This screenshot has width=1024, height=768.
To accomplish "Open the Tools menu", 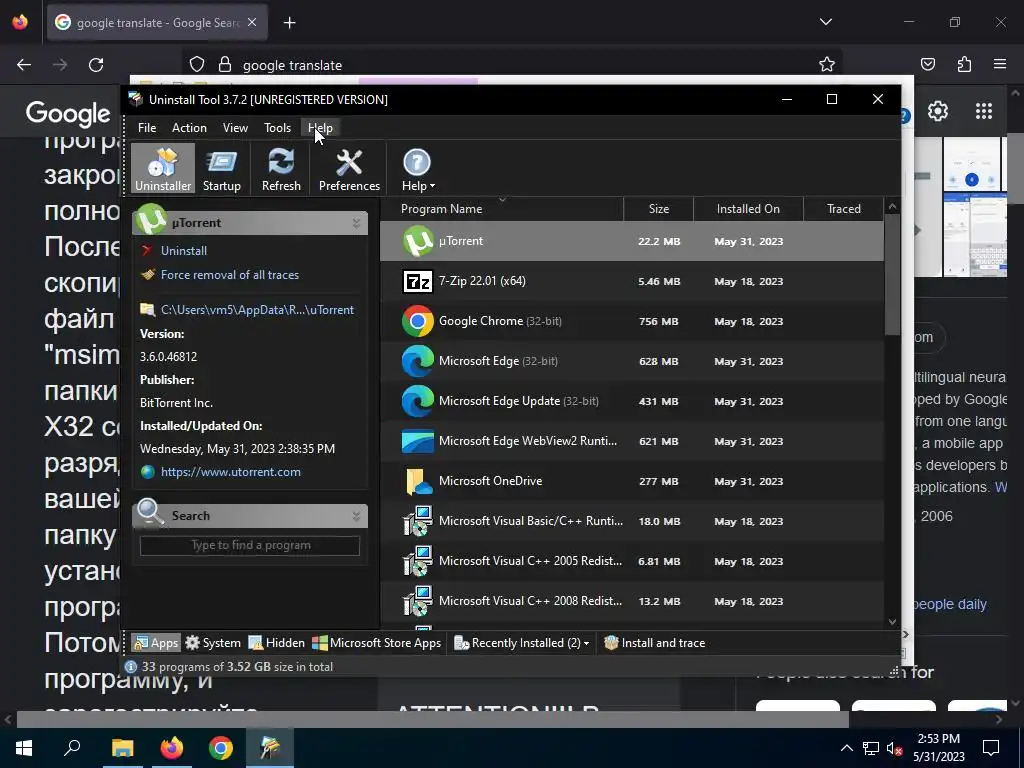I will pos(277,128).
